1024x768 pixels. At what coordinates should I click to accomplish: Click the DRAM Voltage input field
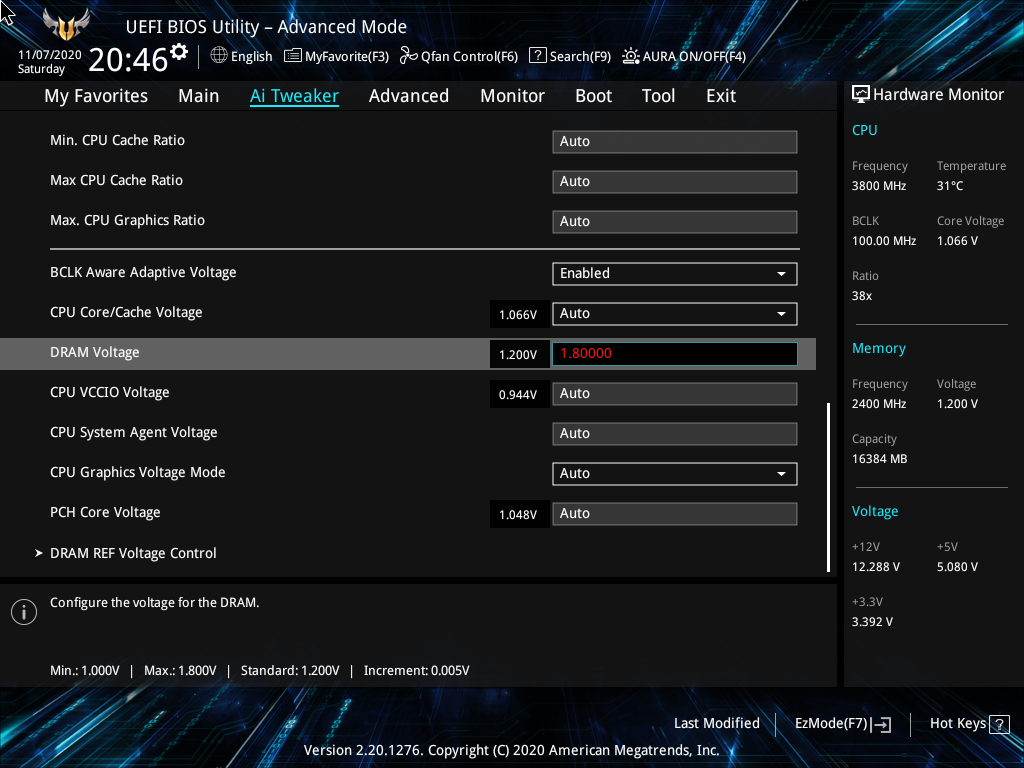click(x=675, y=353)
